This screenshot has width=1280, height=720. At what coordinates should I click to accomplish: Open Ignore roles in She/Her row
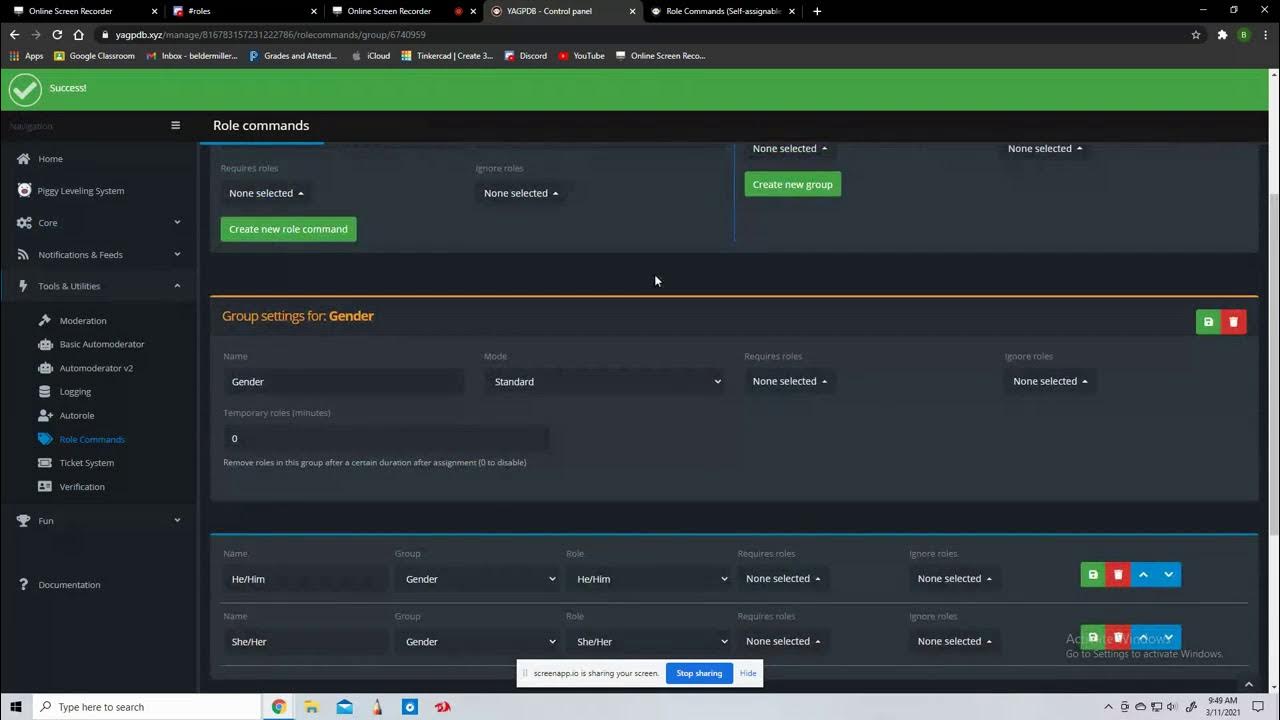click(955, 641)
